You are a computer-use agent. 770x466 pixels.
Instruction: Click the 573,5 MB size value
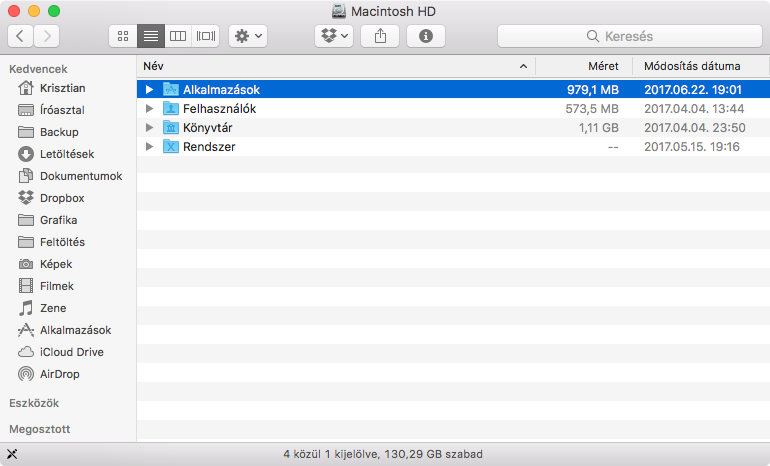tap(592, 109)
